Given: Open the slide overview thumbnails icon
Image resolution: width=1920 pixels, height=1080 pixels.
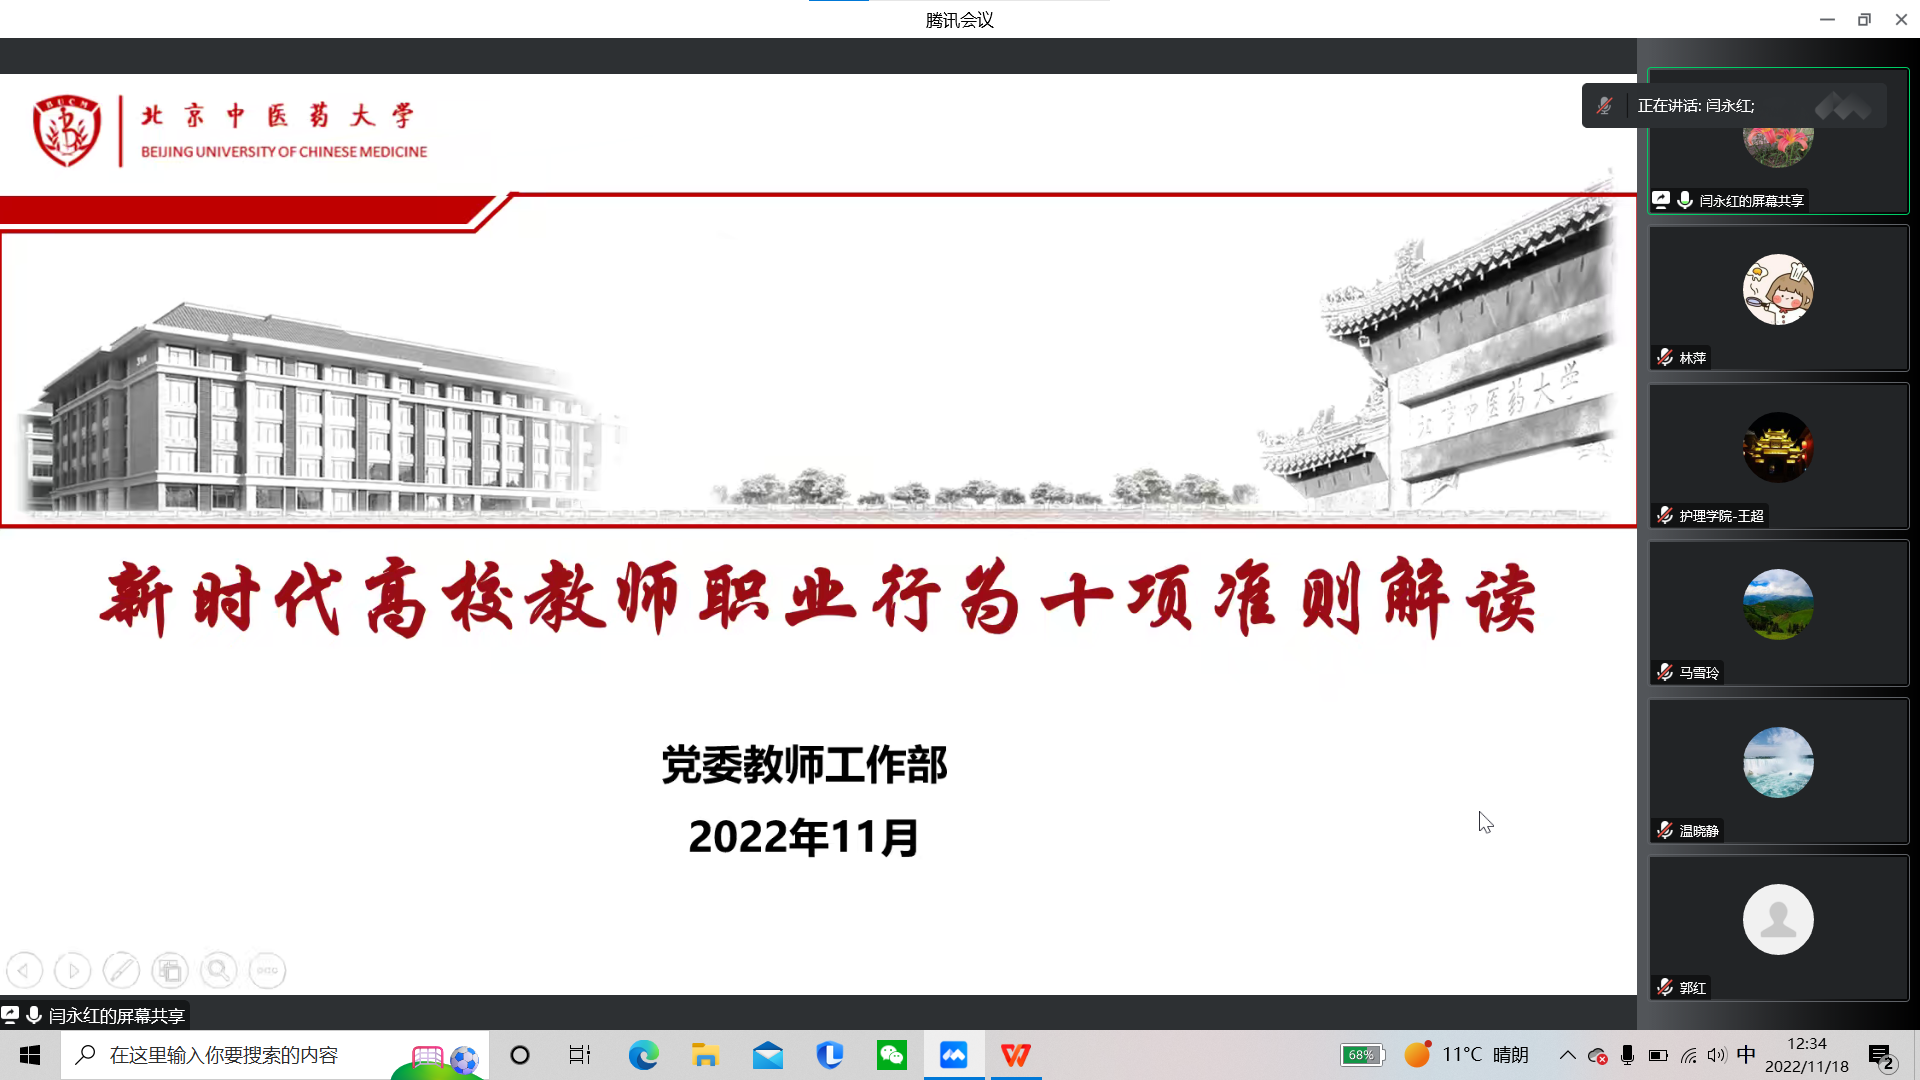Looking at the screenshot, I should click(x=170, y=970).
